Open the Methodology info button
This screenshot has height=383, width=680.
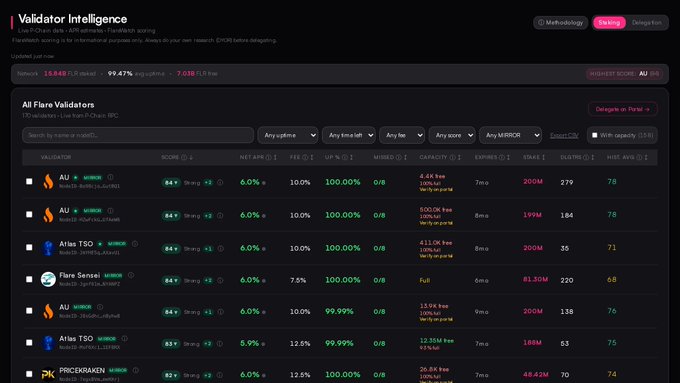[560, 23]
